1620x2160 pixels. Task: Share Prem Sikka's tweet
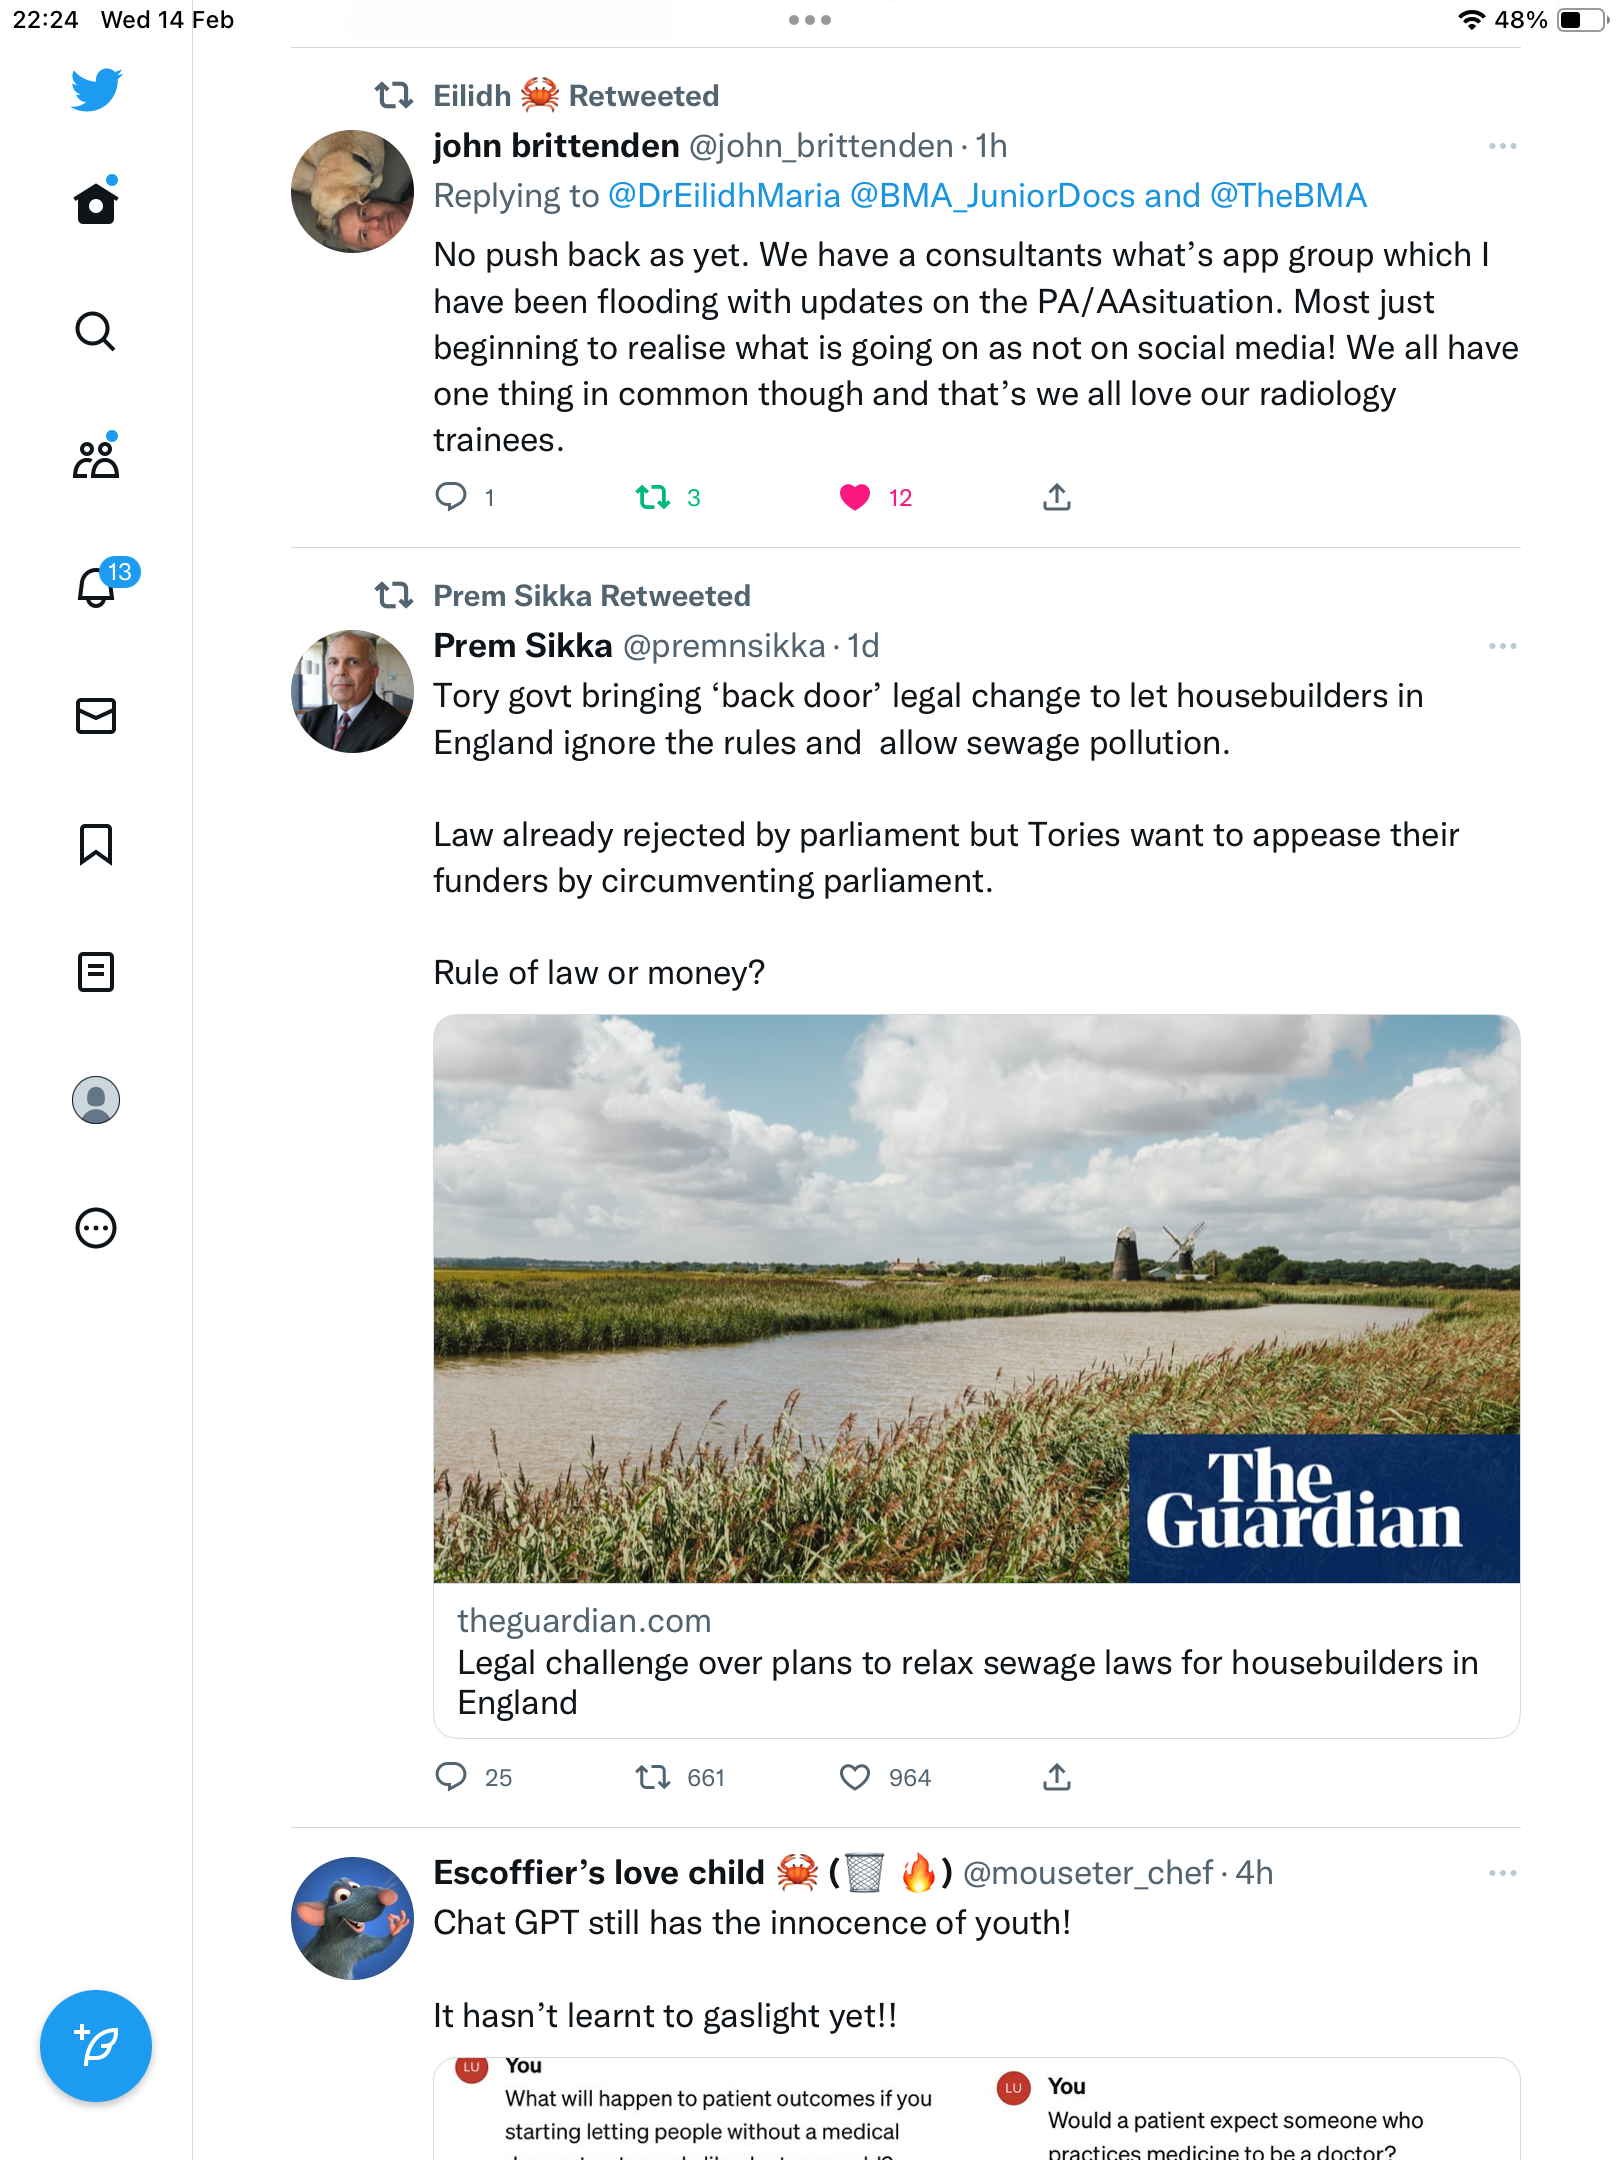pos(1057,1777)
